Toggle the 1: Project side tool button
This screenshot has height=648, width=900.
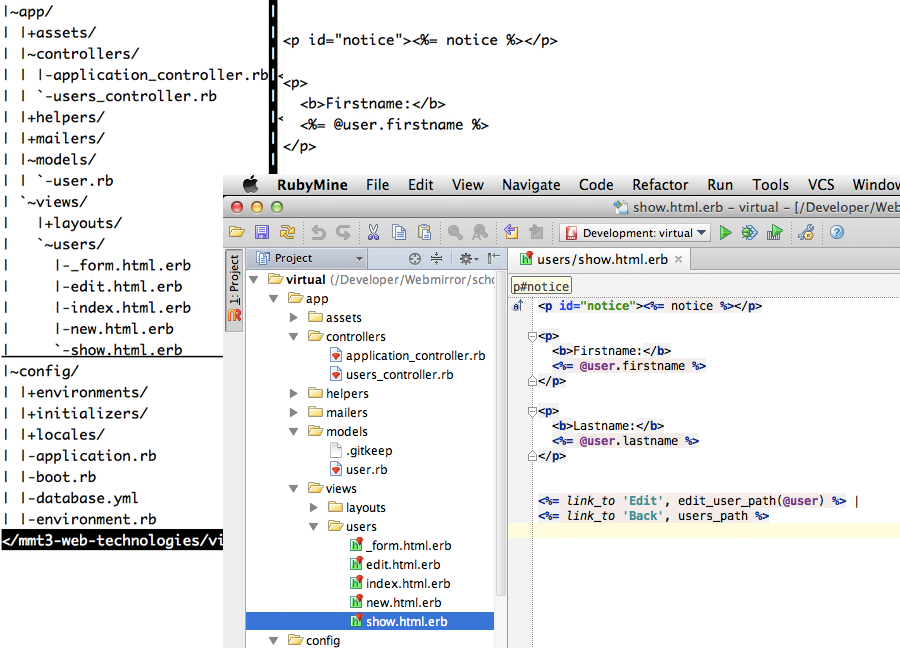[x=234, y=290]
